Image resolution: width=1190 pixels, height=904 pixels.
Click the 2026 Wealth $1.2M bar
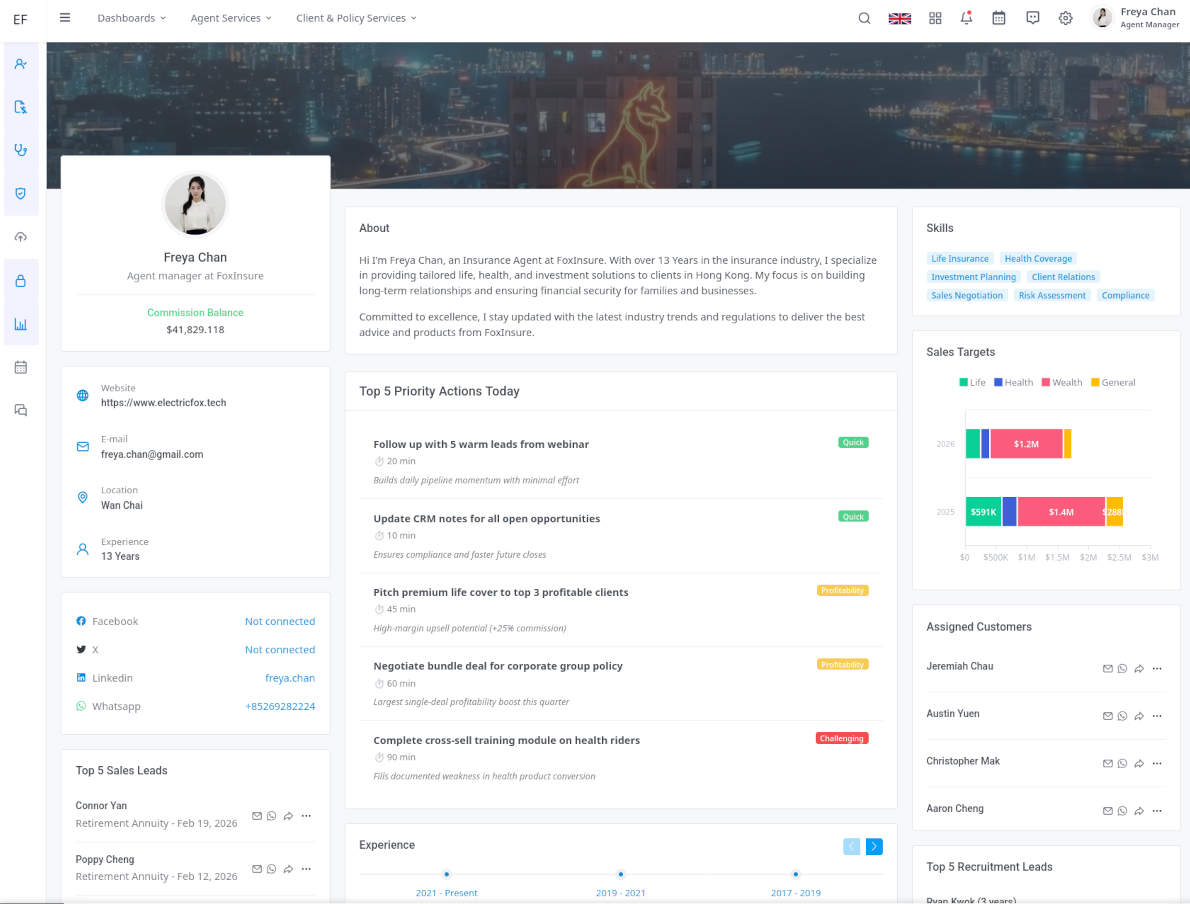tap(1026, 444)
